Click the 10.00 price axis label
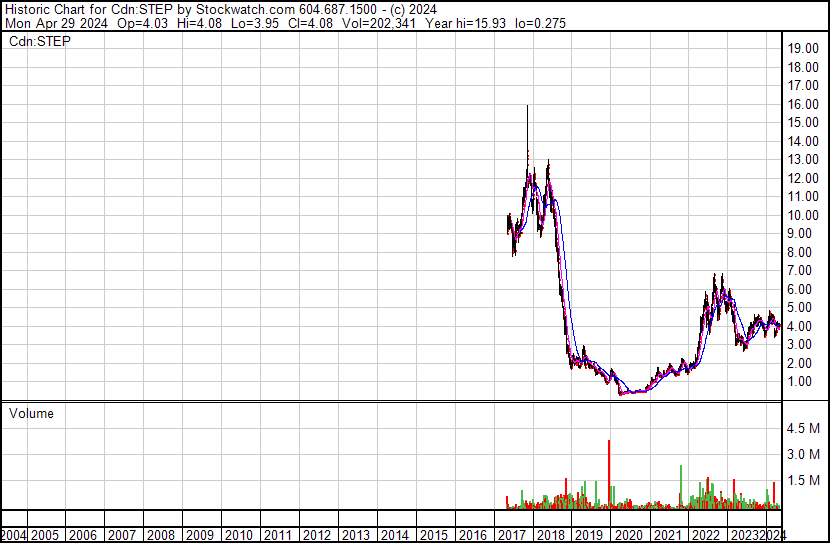830x543 pixels. click(803, 215)
